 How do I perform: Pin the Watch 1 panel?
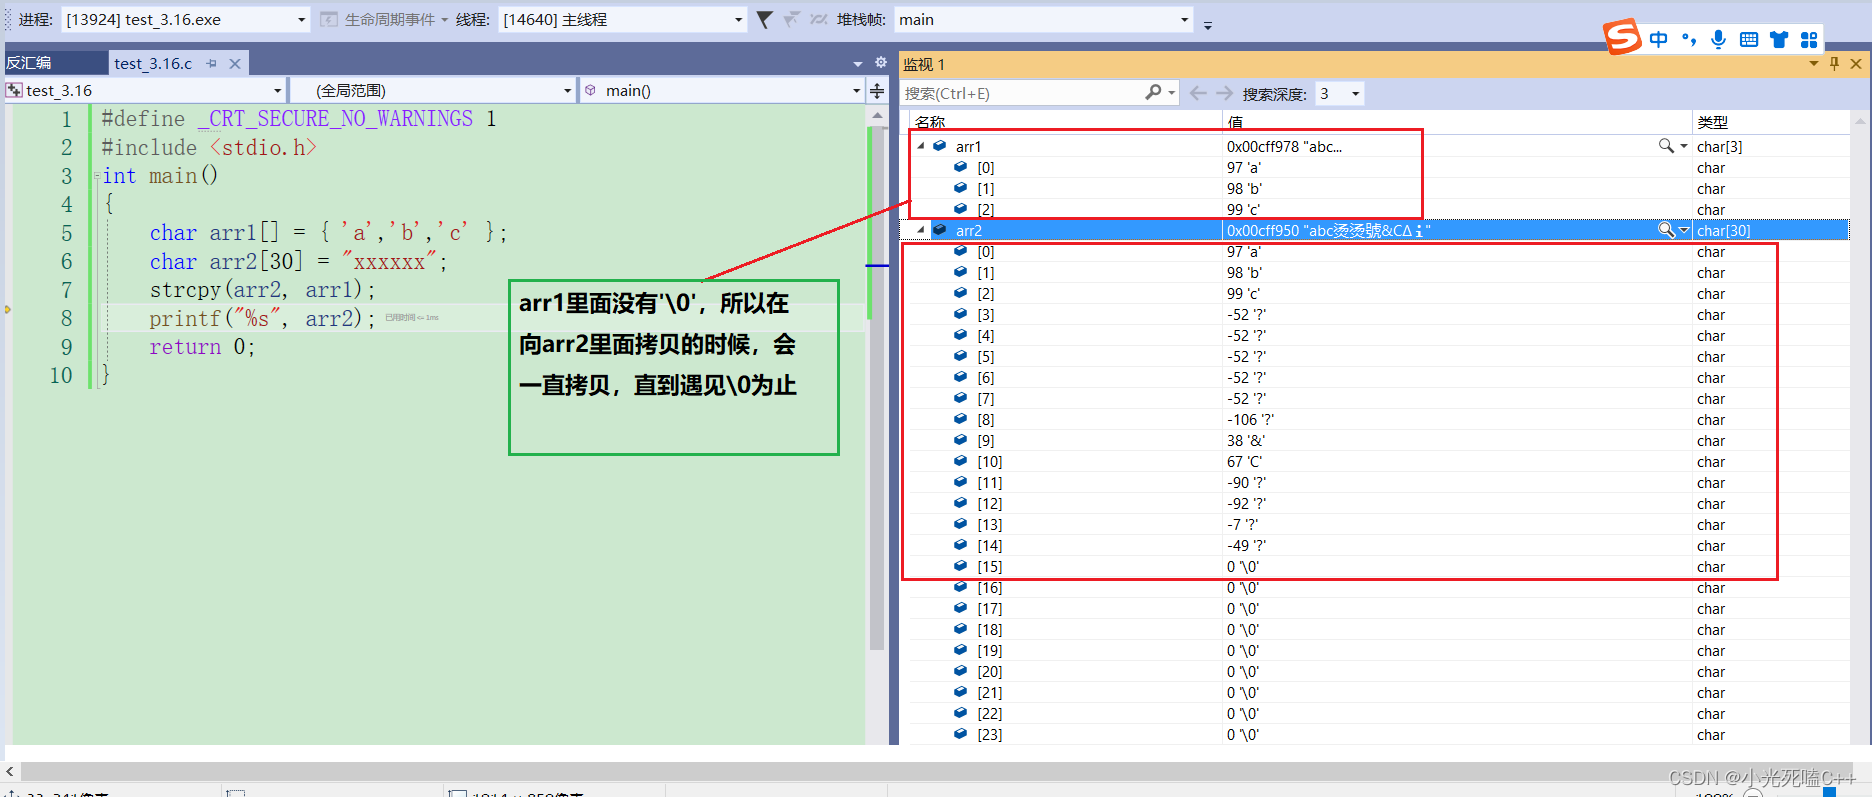pos(1834,63)
